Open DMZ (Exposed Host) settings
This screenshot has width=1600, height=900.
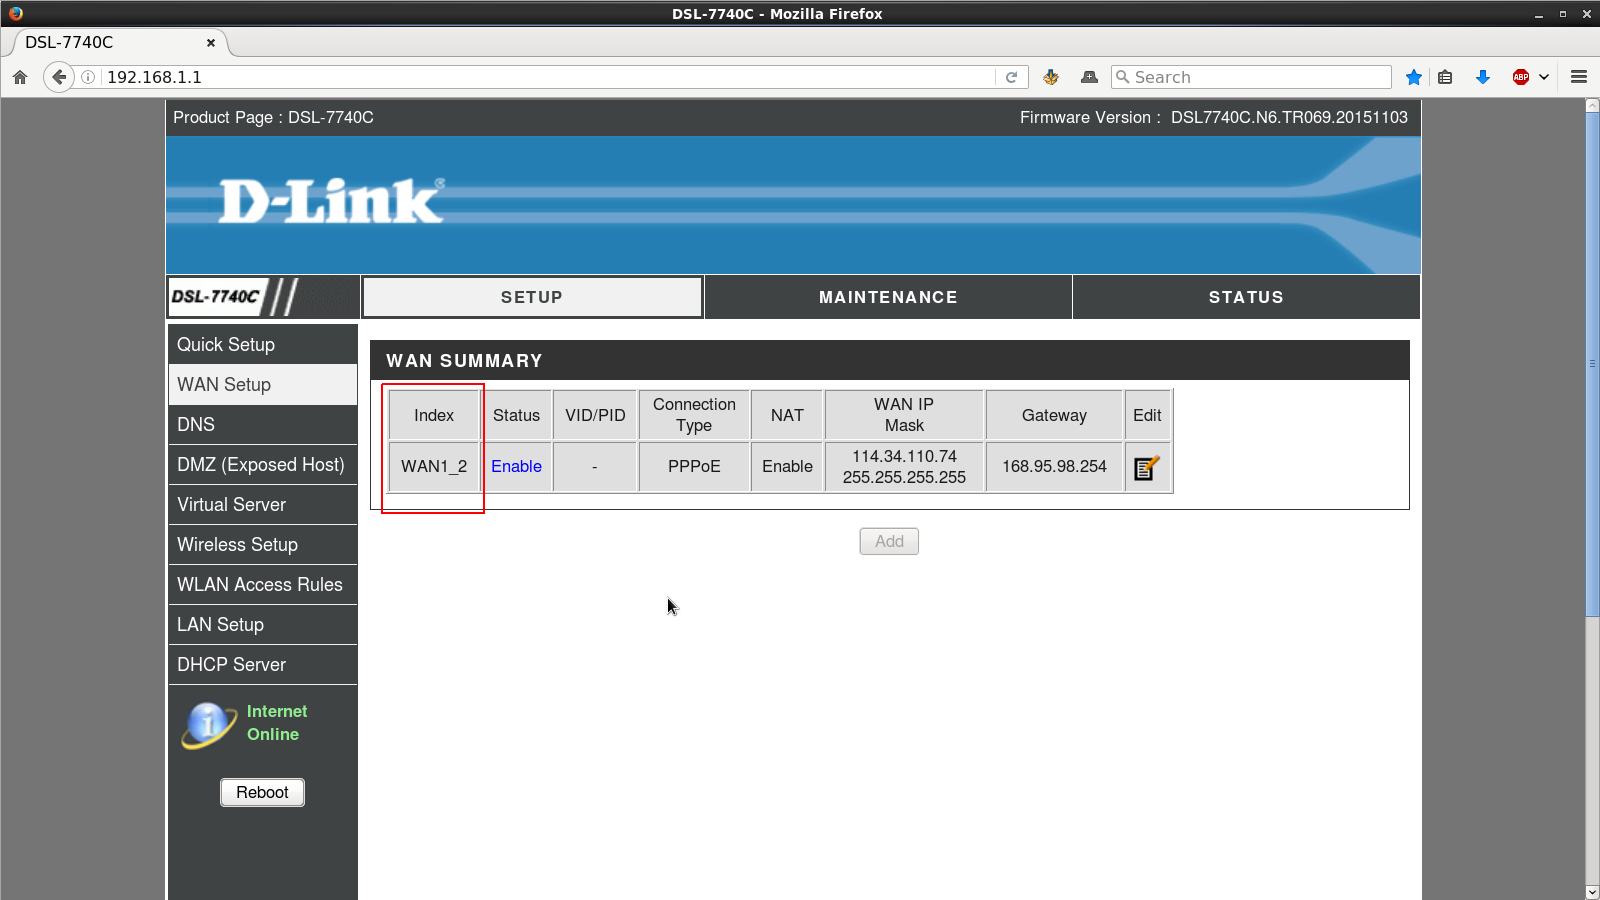tap(262, 464)
